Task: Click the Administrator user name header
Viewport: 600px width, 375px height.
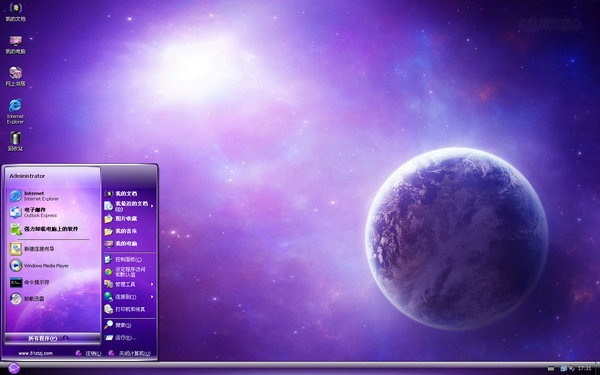Action: click(27, 176)
